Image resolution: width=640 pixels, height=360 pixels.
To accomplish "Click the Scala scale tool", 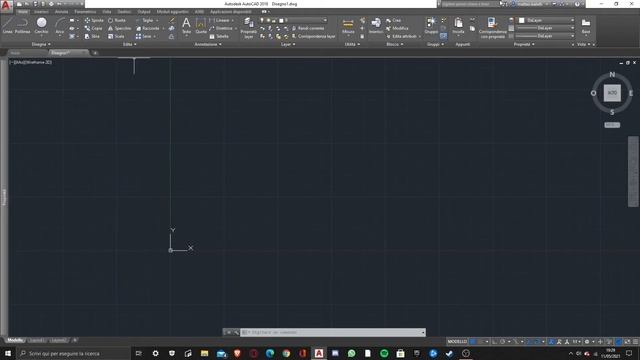I will (x=116, y=36).
